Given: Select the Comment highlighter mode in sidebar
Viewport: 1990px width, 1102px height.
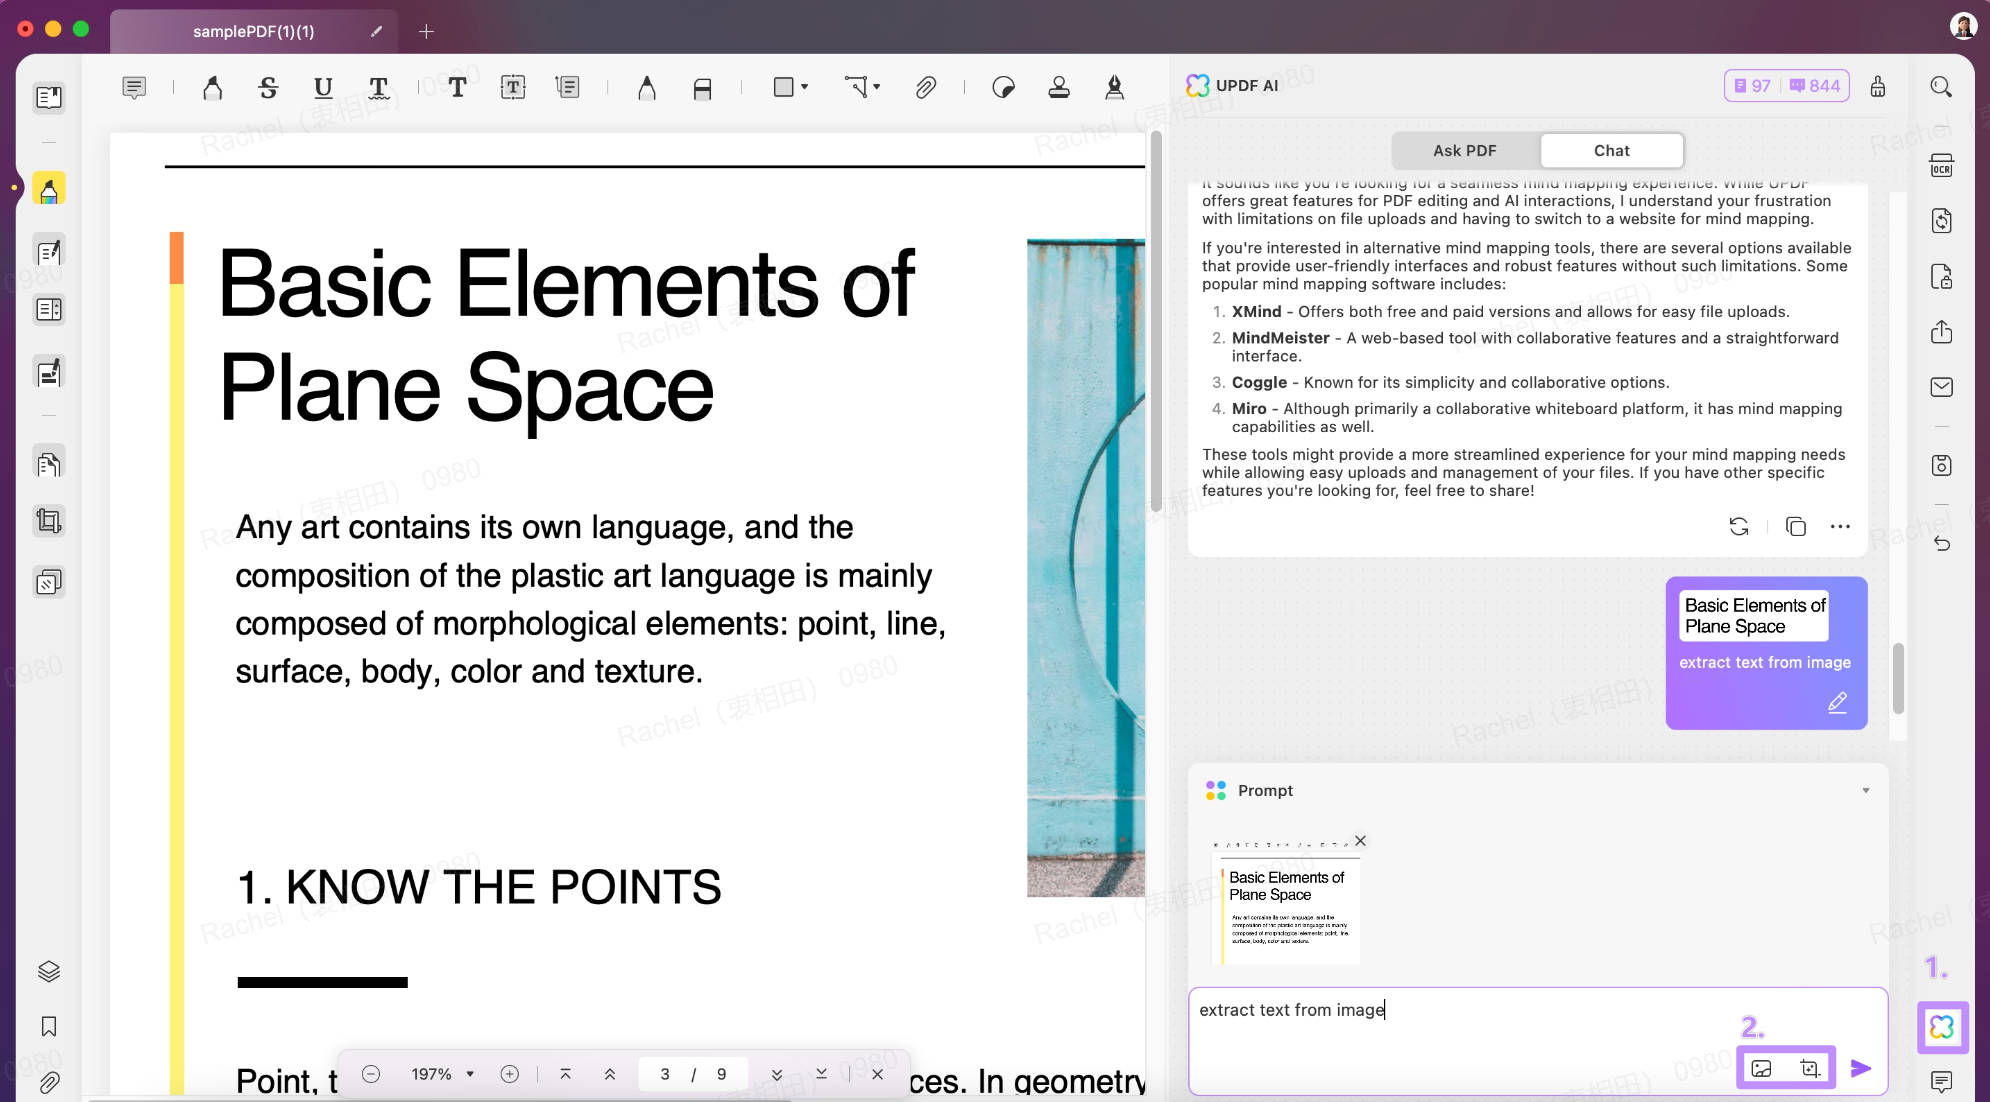Looking at the screenshot, I should tap(49, 188).
